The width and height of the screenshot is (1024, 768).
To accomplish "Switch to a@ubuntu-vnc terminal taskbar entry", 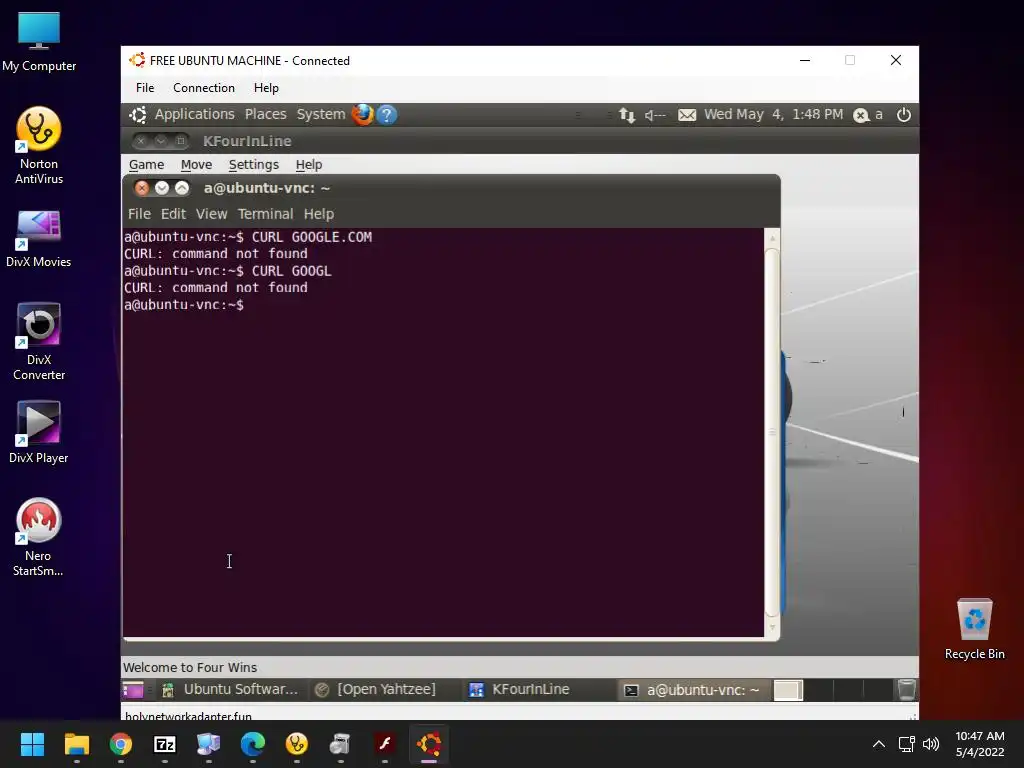I will click(x=692, y=690).
